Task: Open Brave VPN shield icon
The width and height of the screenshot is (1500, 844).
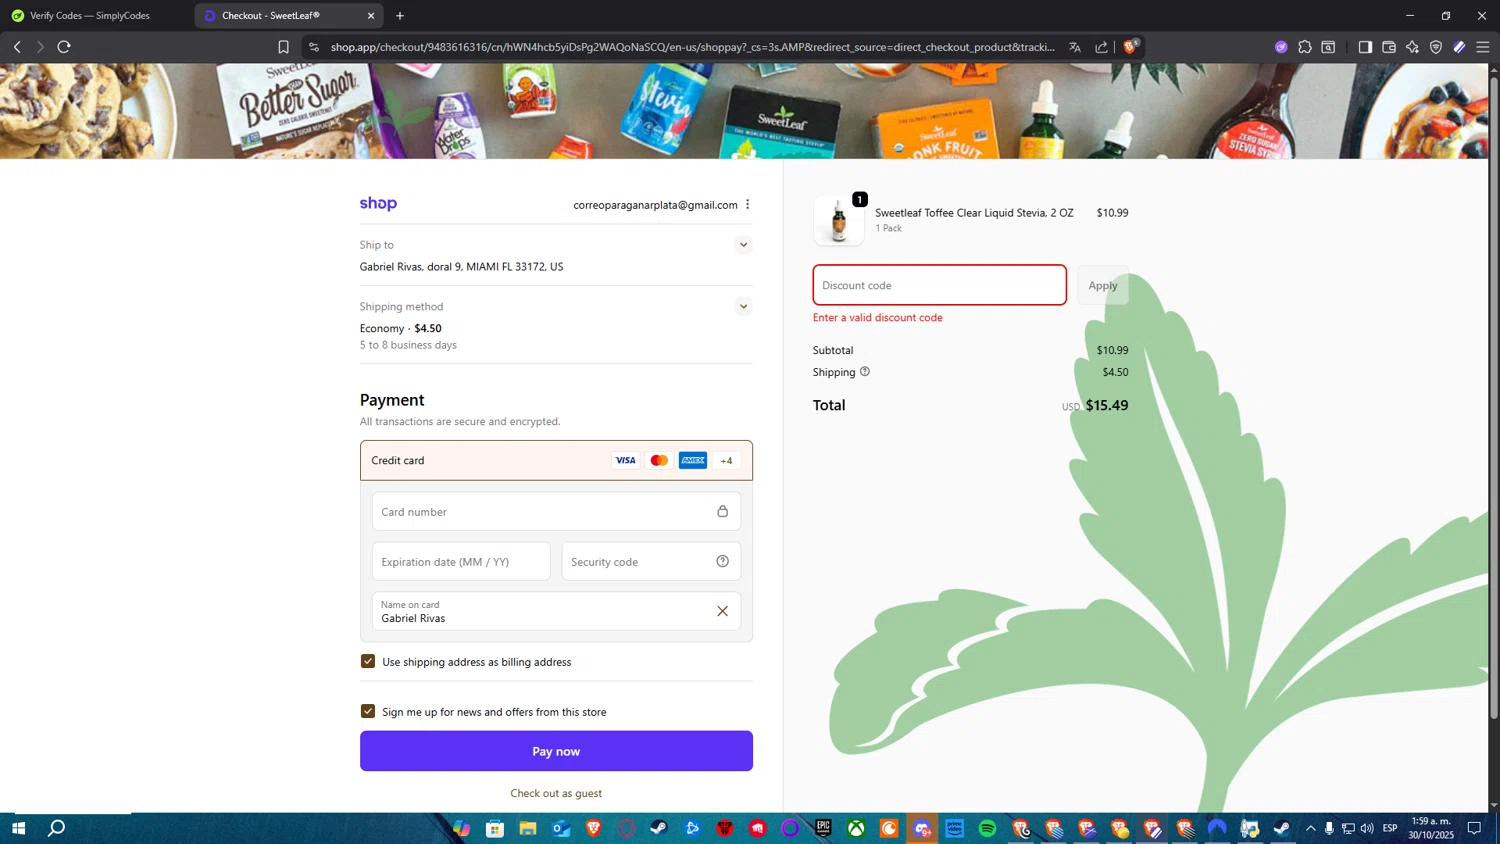Action: (1436, 47)
